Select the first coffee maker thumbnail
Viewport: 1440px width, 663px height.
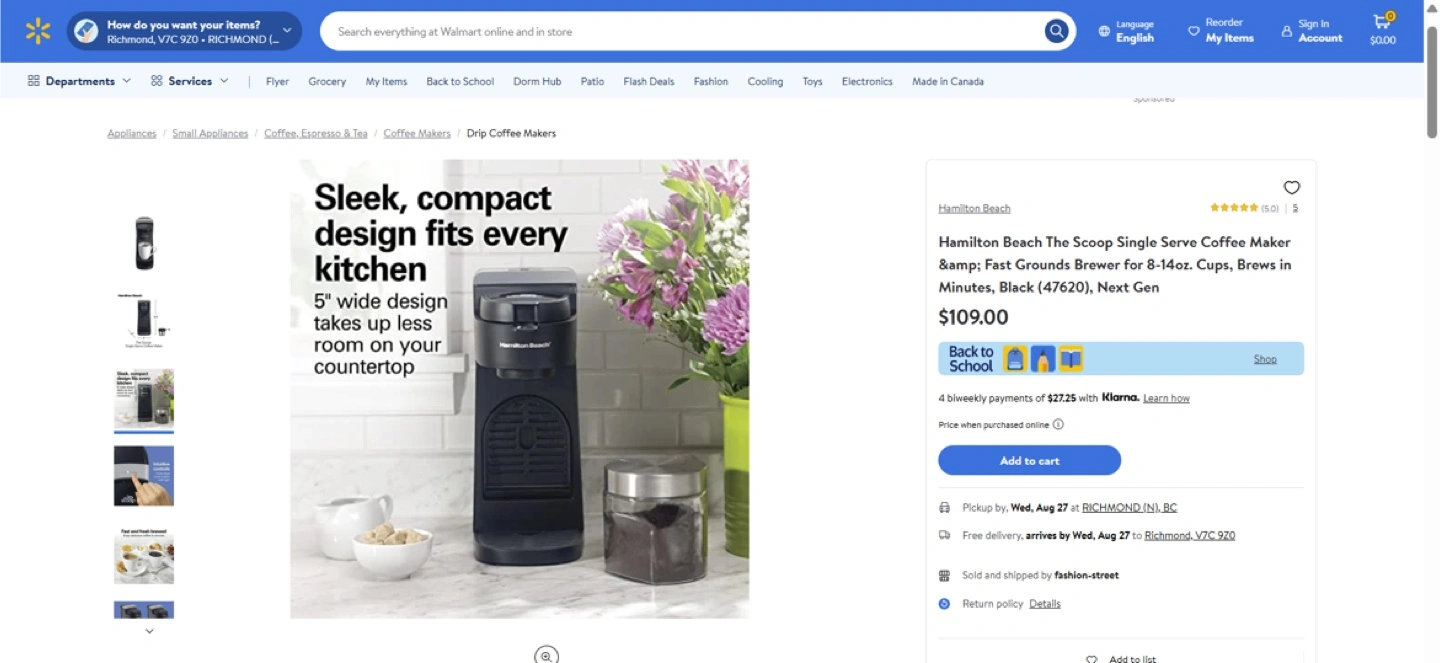(145, 243)
